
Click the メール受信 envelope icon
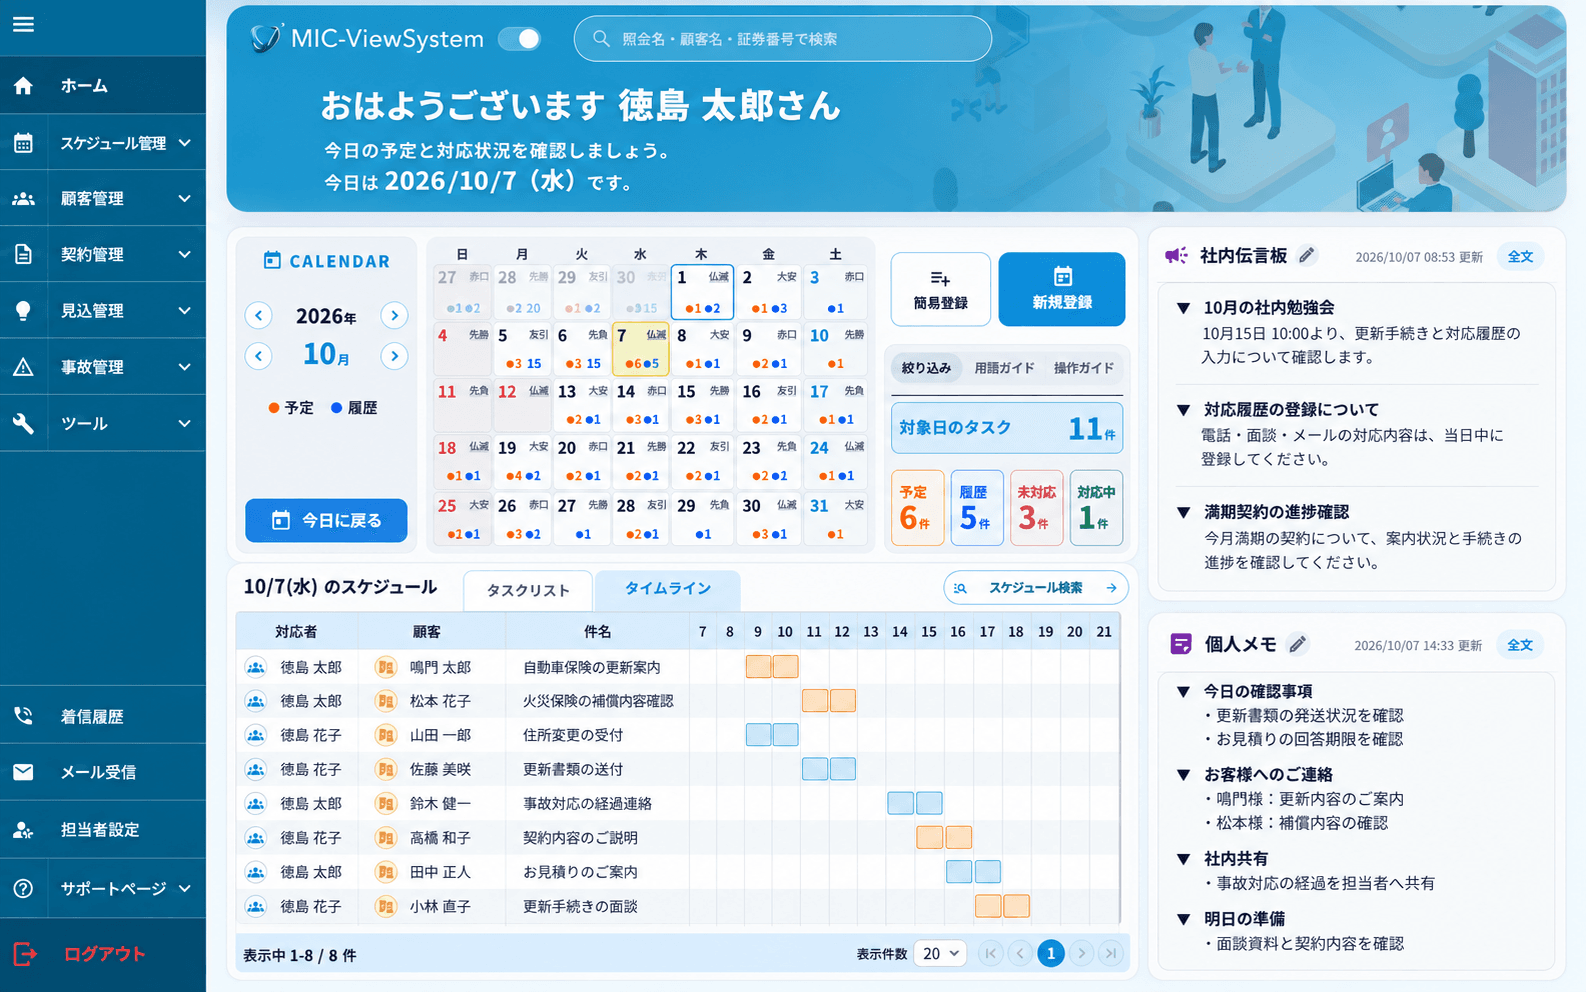tap(23, 772)
